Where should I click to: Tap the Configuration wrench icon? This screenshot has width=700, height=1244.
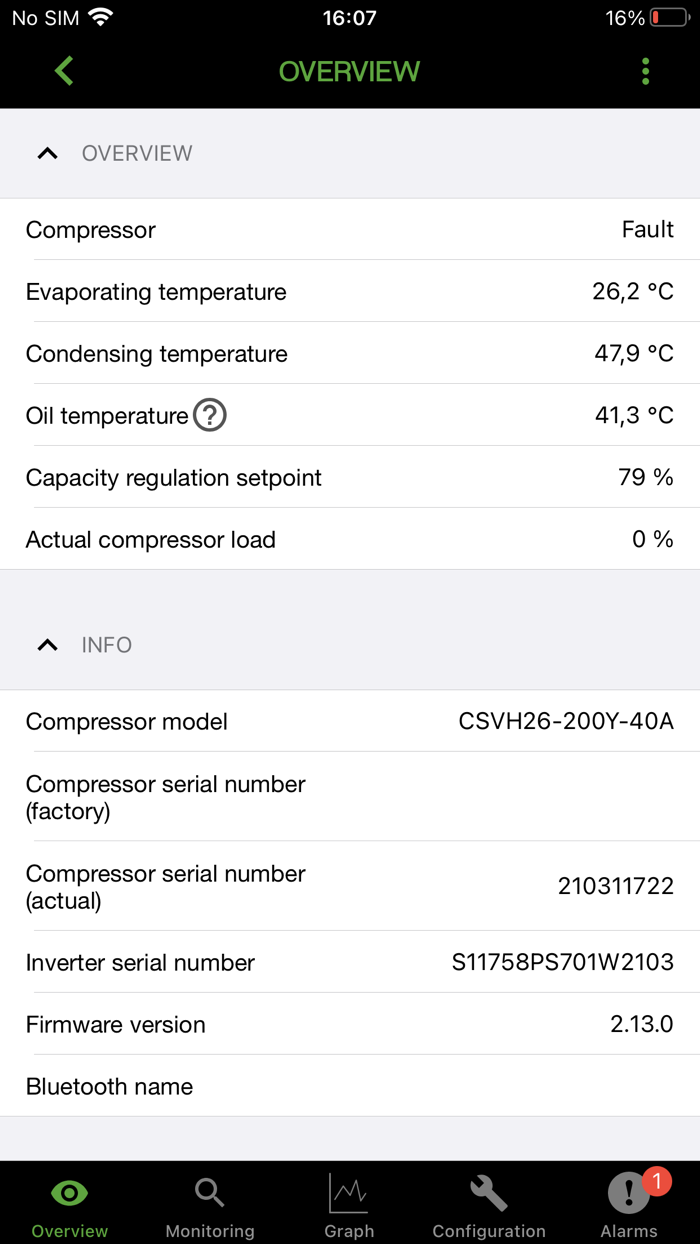click(x=488, y=1192)
